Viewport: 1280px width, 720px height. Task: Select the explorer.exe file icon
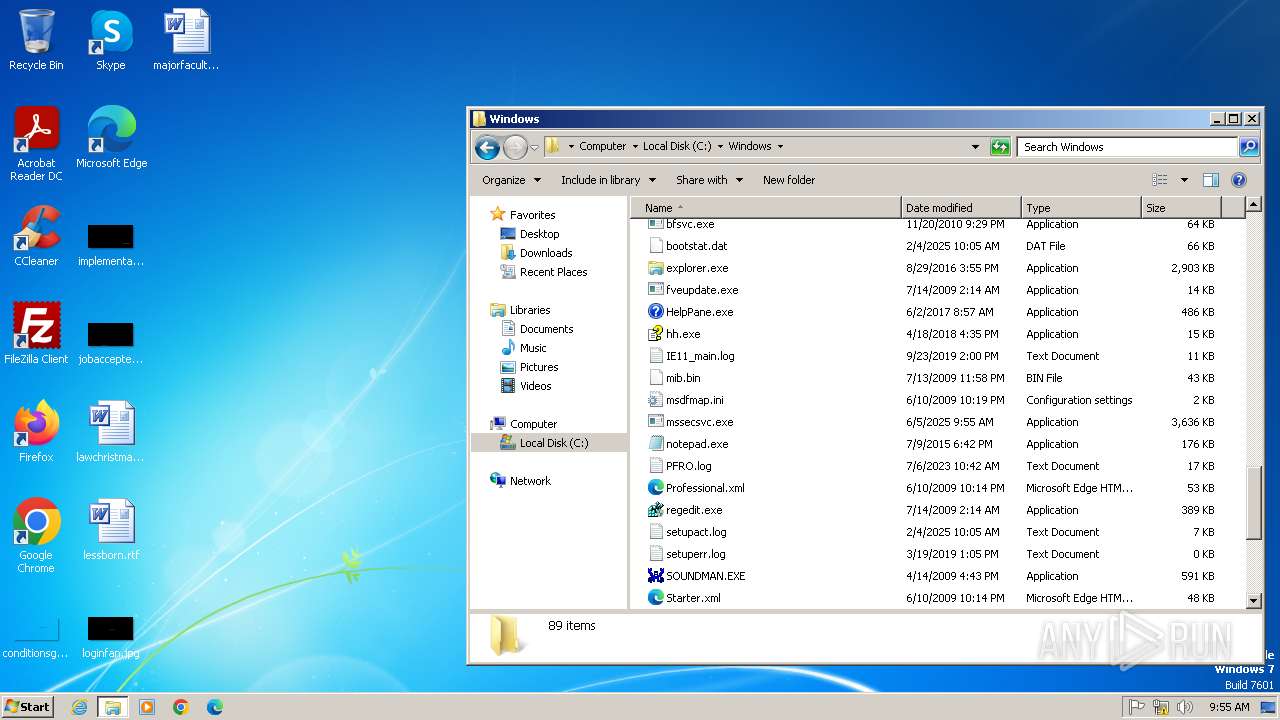coord(656,268)
